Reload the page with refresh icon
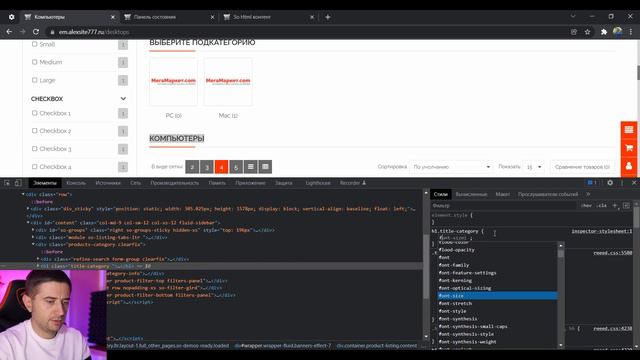 36,32
